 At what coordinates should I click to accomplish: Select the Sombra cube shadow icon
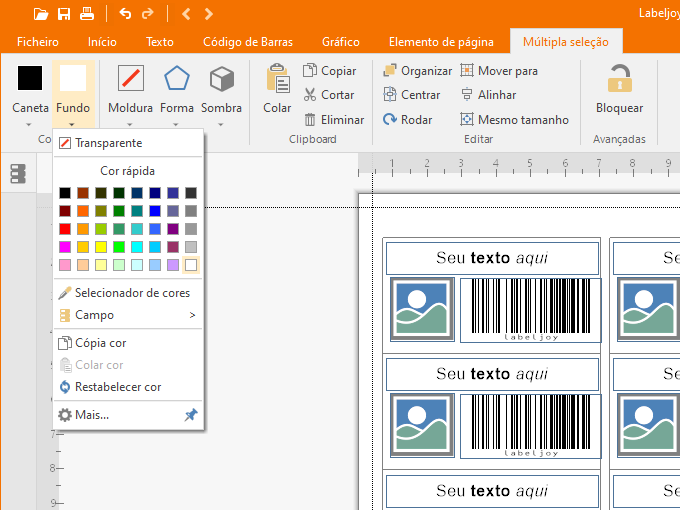coord(222,79)
